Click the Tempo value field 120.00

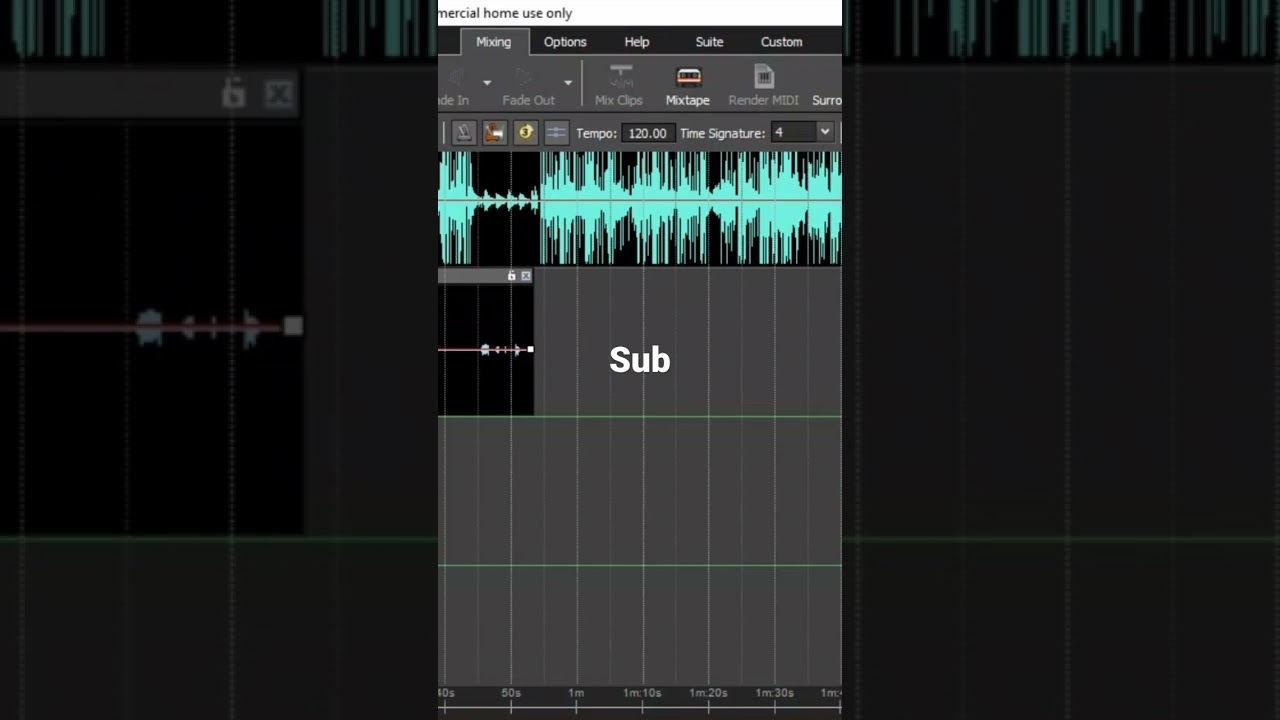pyautogui.click(x=648, y=133)
